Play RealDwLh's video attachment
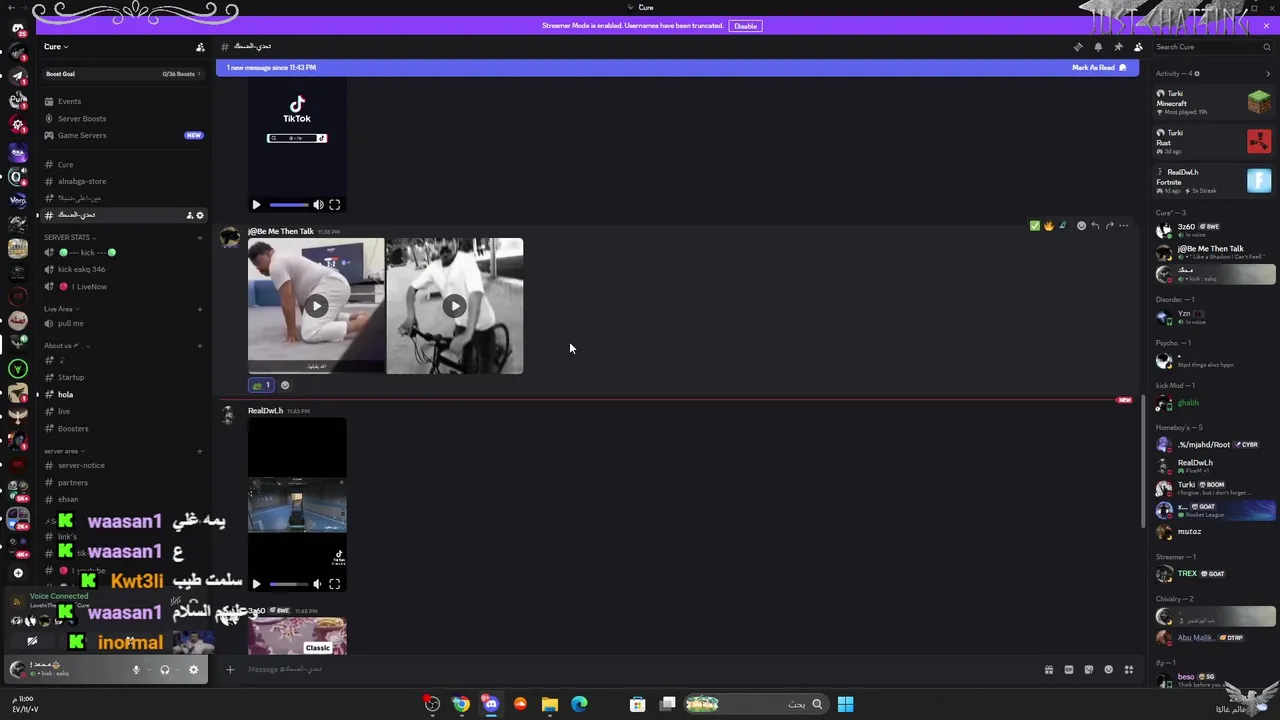This screenshot has width=1280, height=720. (x=256, y=584)
